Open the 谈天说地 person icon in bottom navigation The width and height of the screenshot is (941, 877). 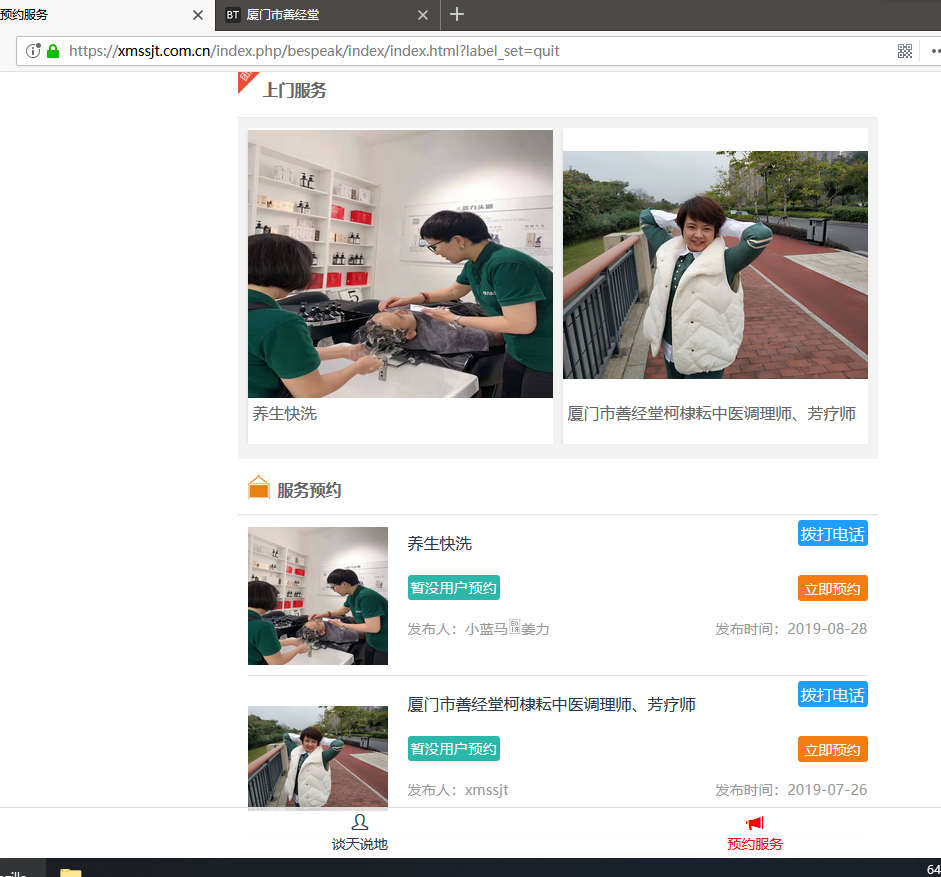pyautogui.click(x=359, y=822)
